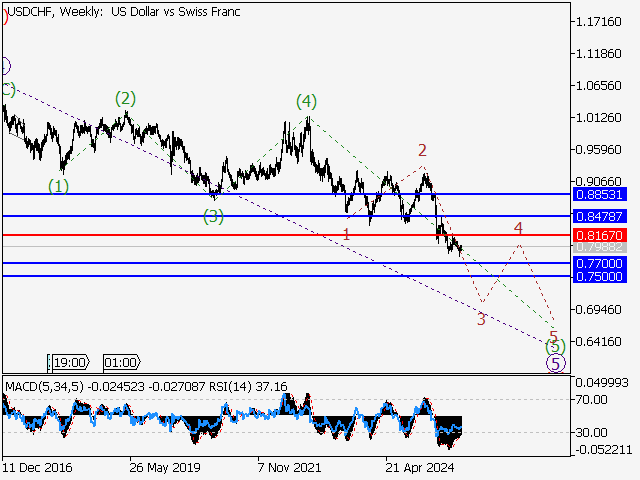
Task: Select red wave label 2
Action: [x=422, y=150]
